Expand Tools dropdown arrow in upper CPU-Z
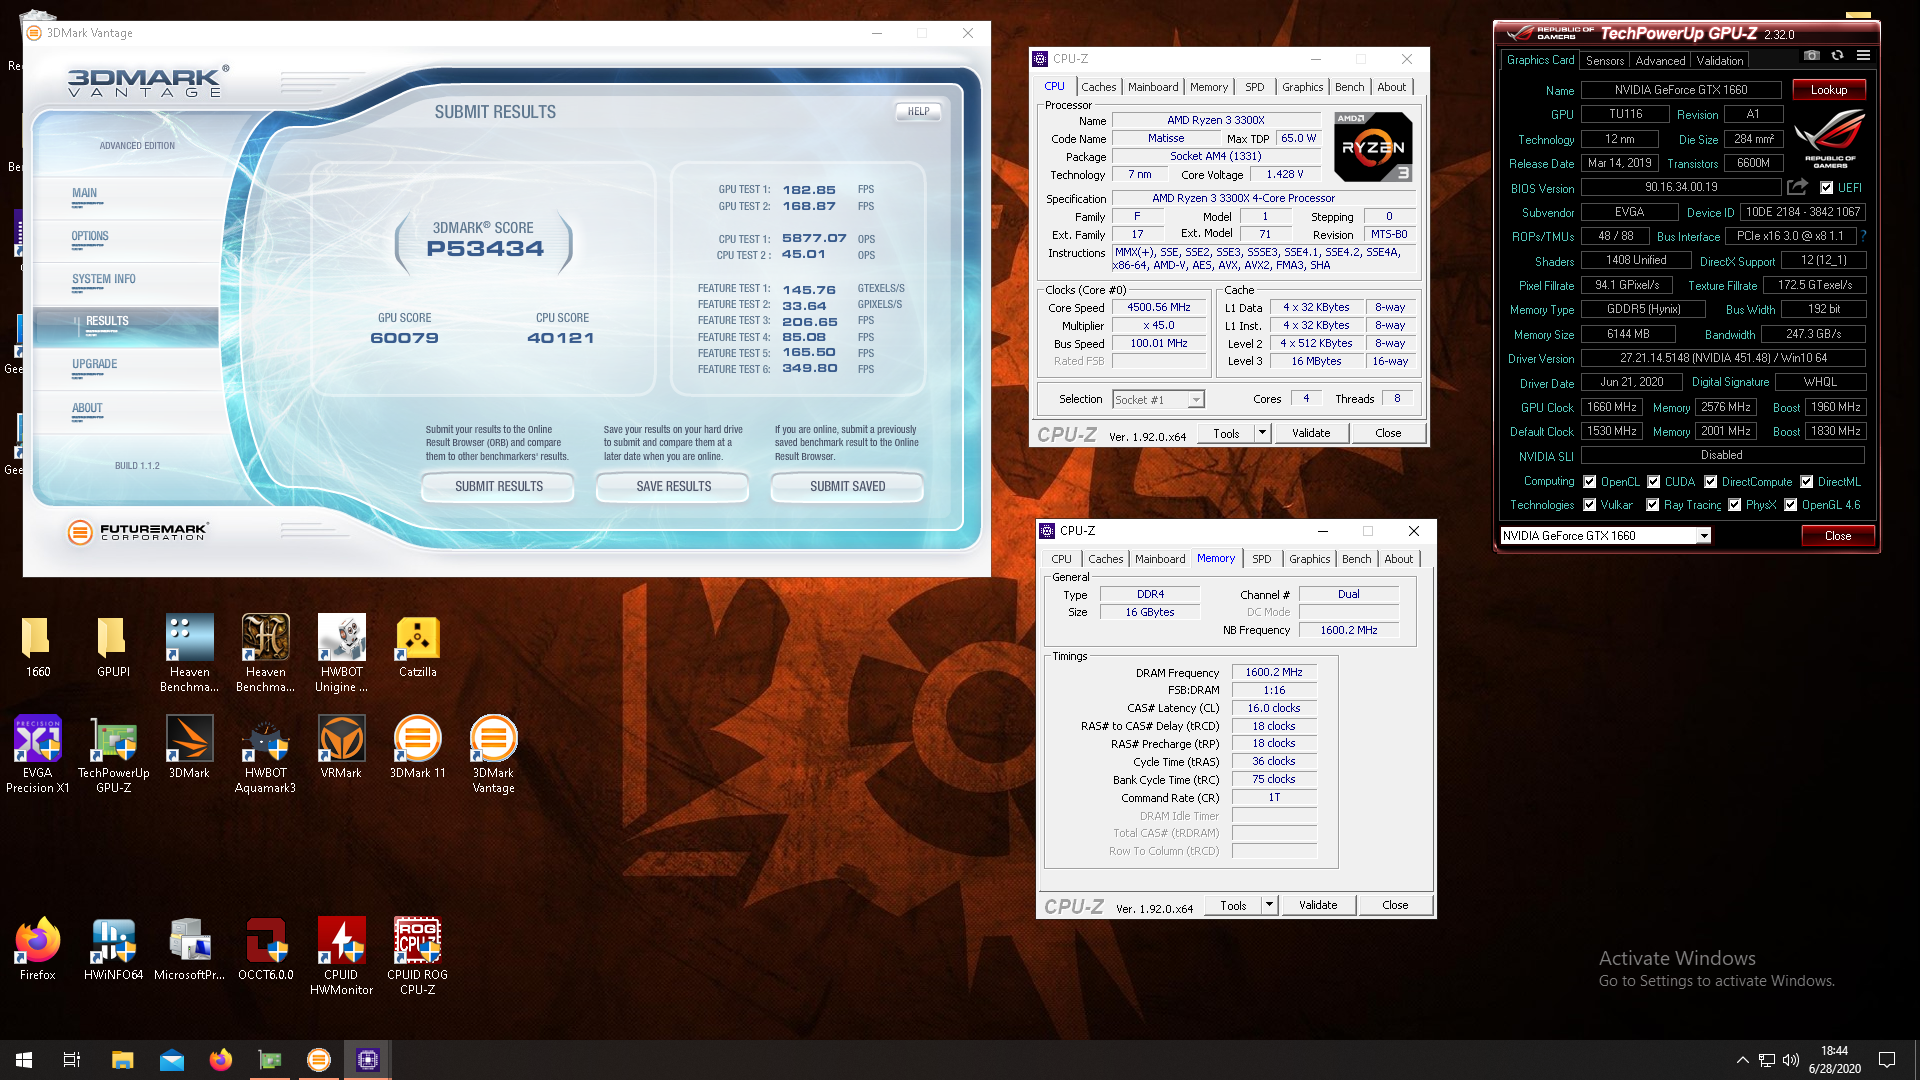 (1262, 433)
